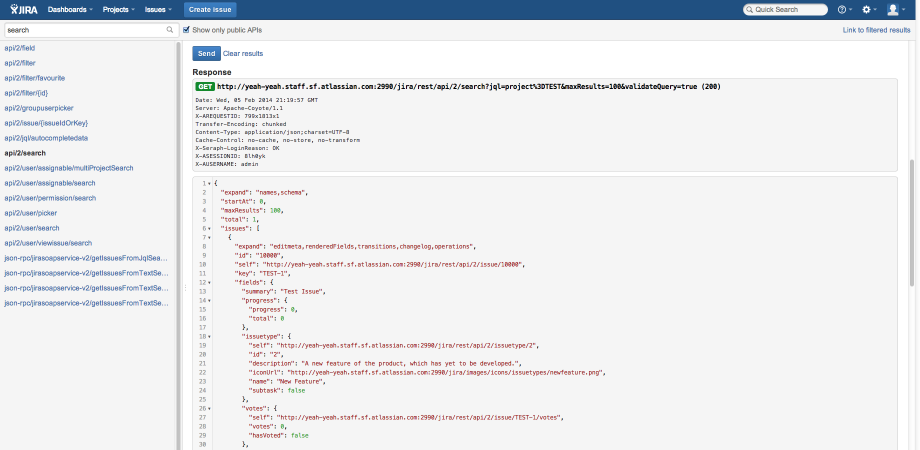This screenshot has height=450, width=920.
Task: Open Link to filtered results
Action: click(x=877, y=30)
